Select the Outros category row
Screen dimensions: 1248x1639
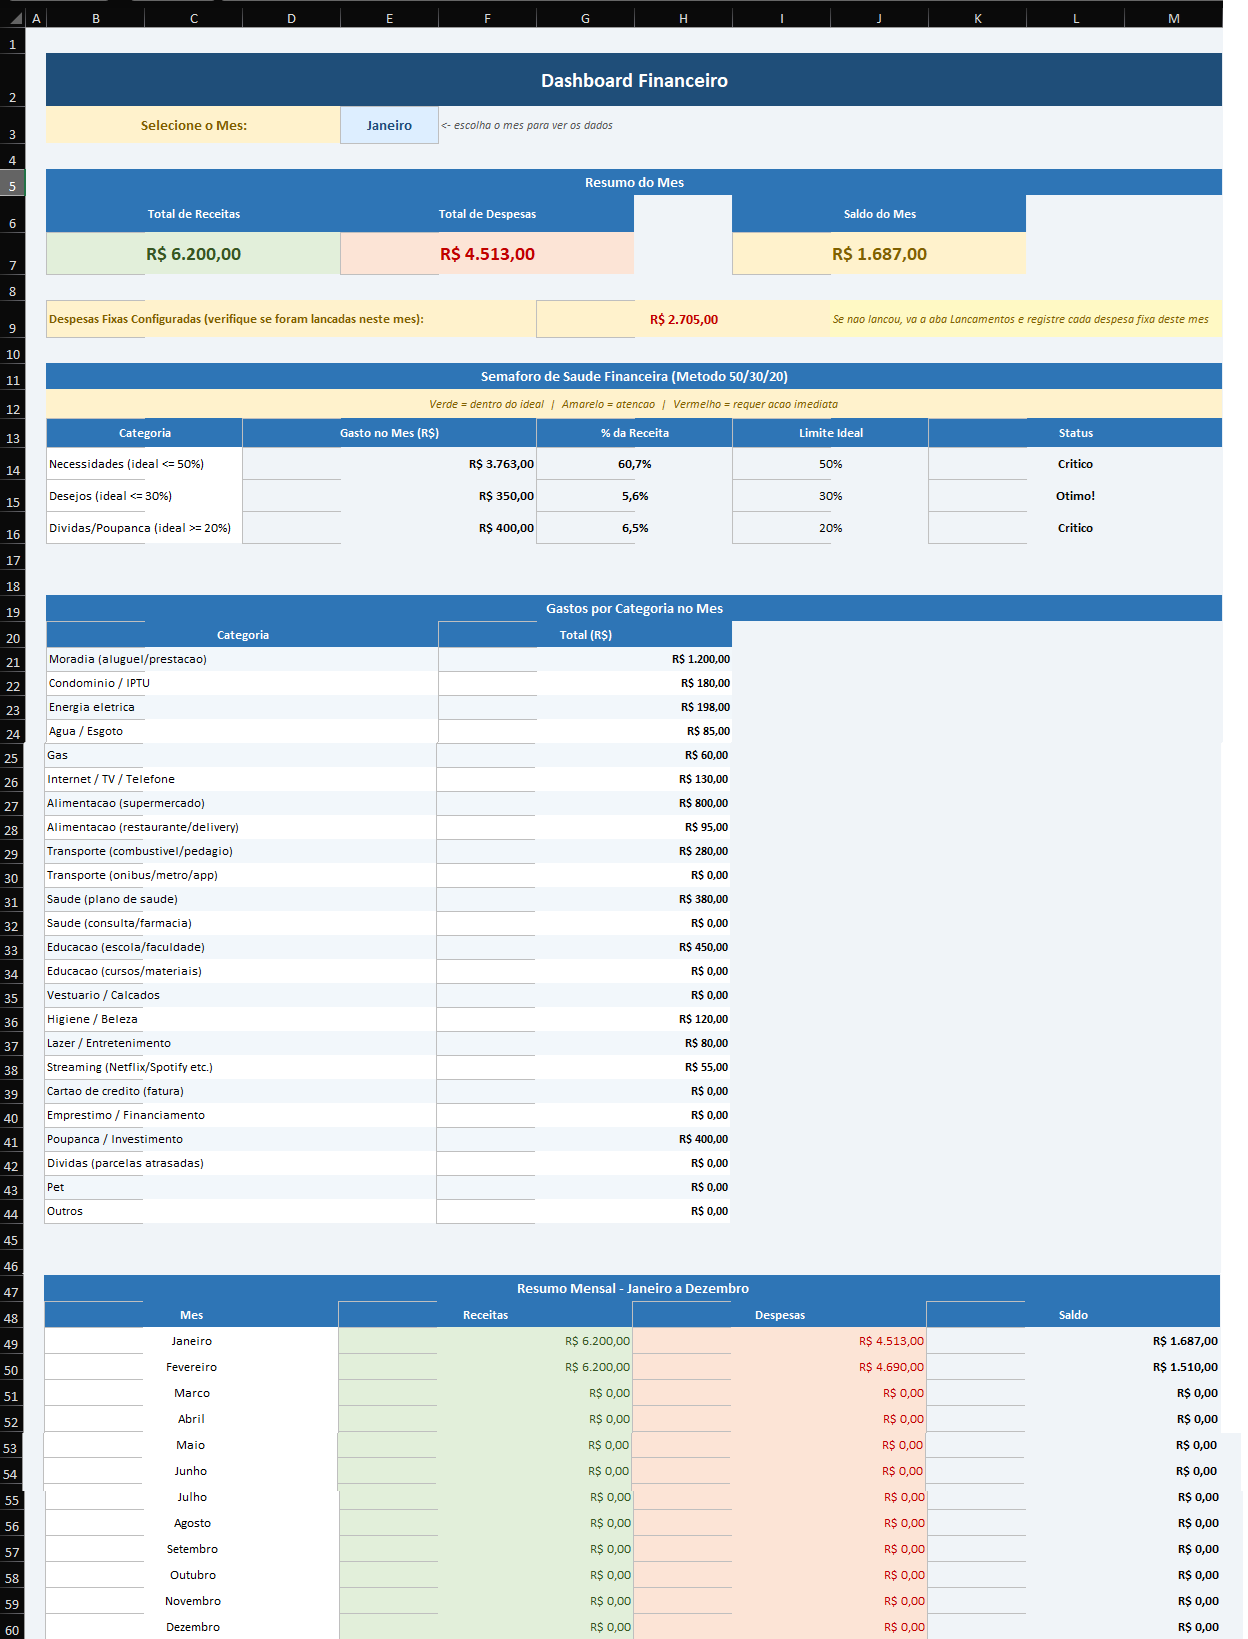240,1211
